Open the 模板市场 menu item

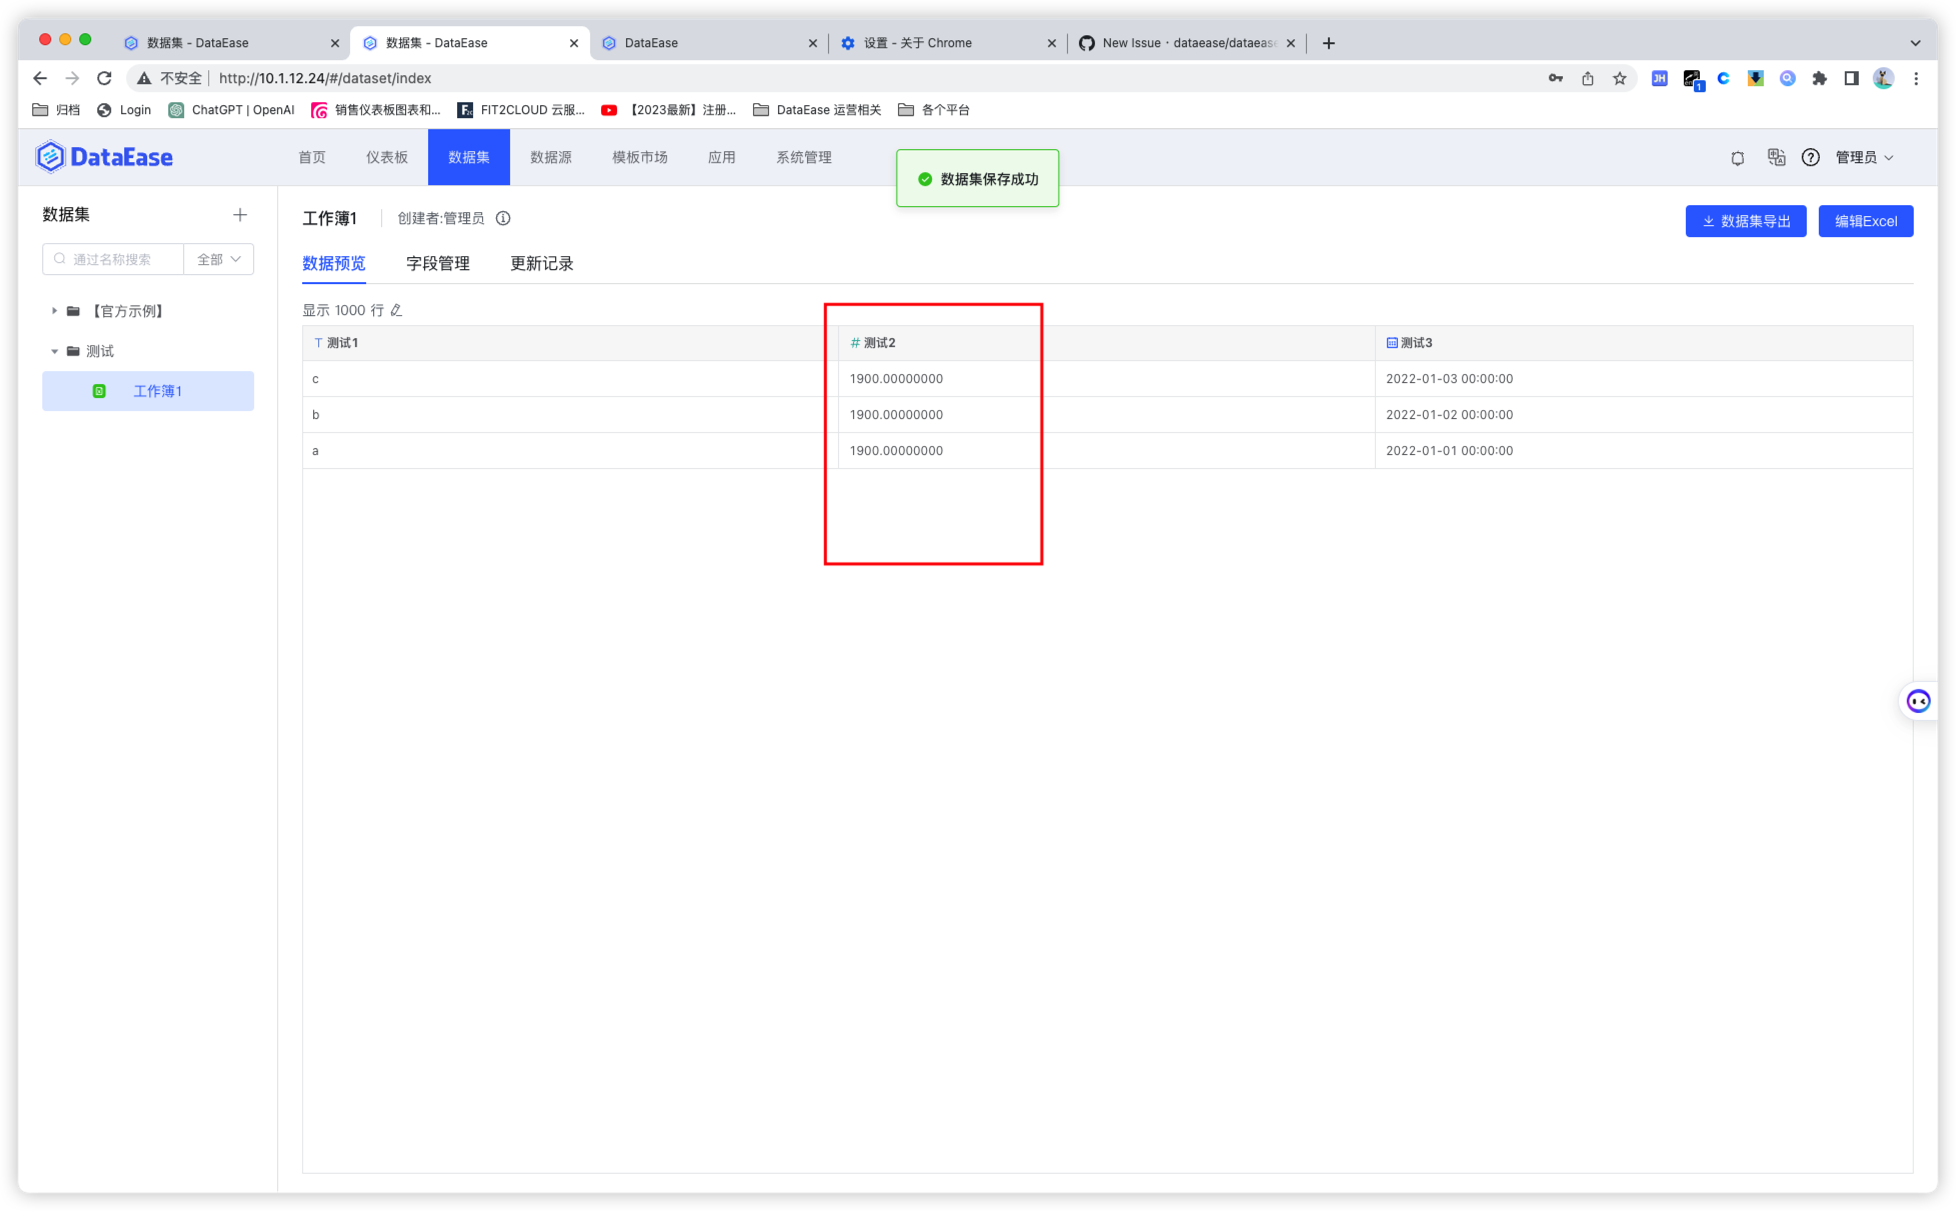[x=639, y=157]
